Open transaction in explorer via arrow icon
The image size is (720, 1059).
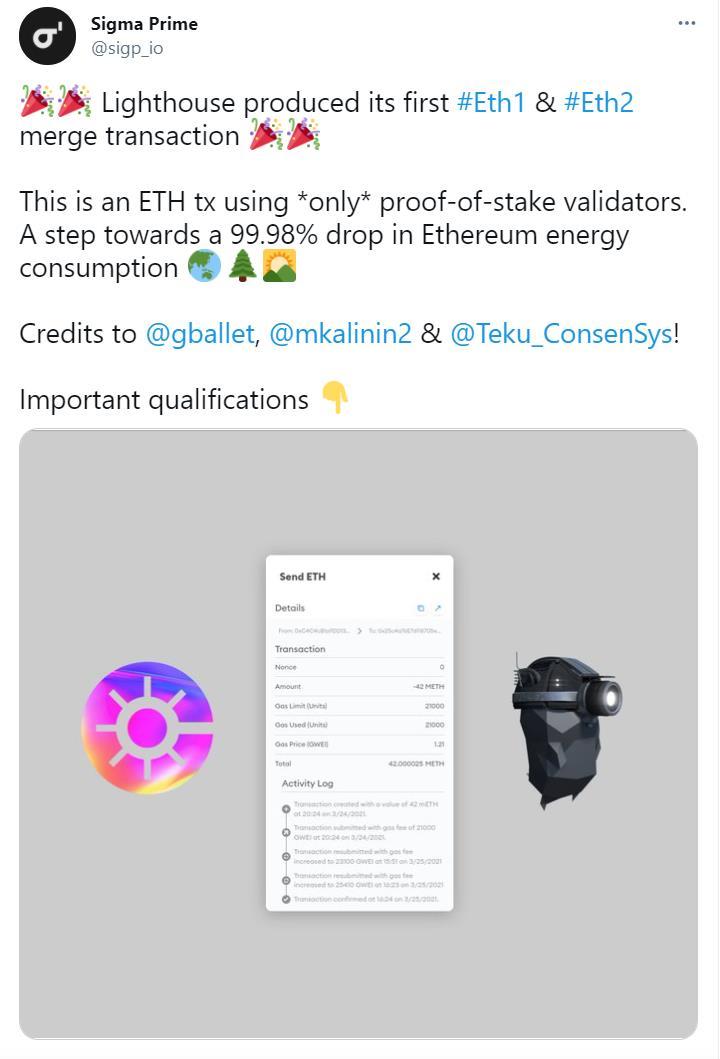pos(438,608)
